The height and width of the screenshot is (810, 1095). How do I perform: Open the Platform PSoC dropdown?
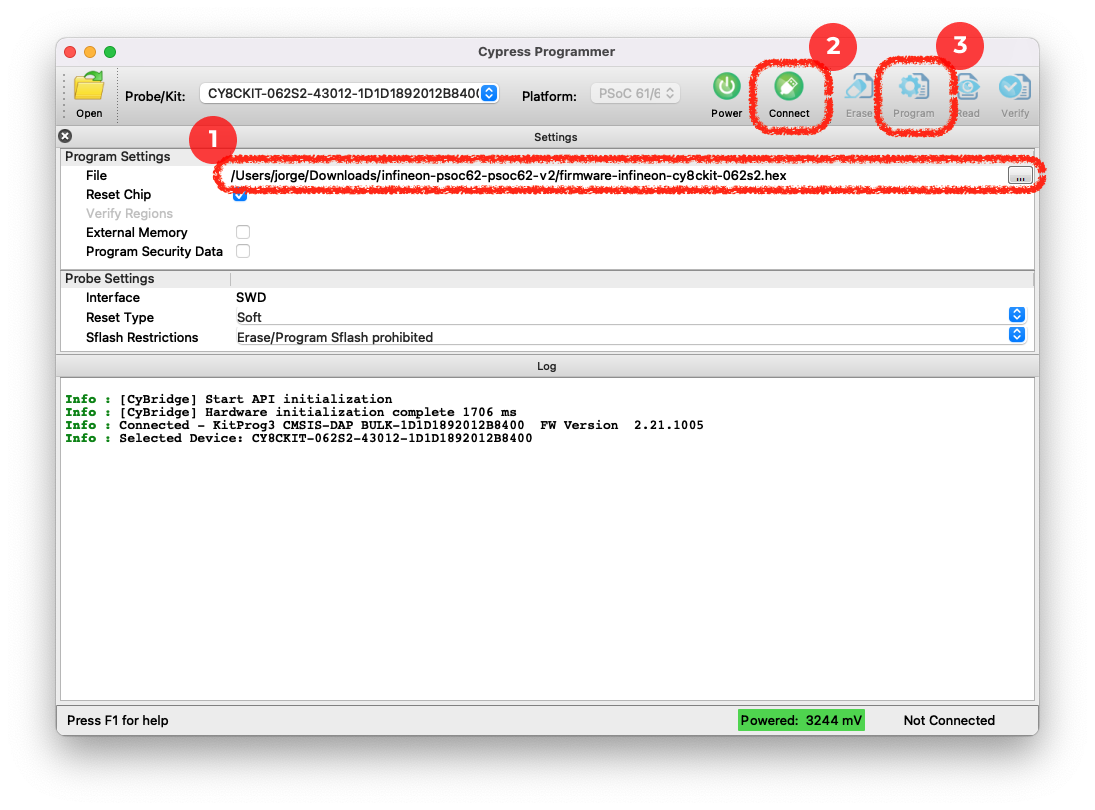[x=635, y=94]
